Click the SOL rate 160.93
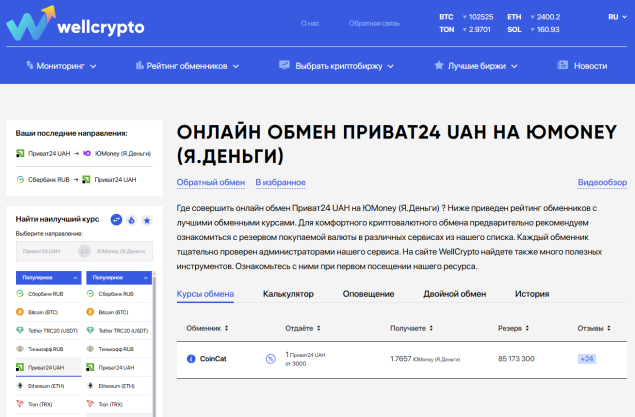 click(x=545, y=30)
